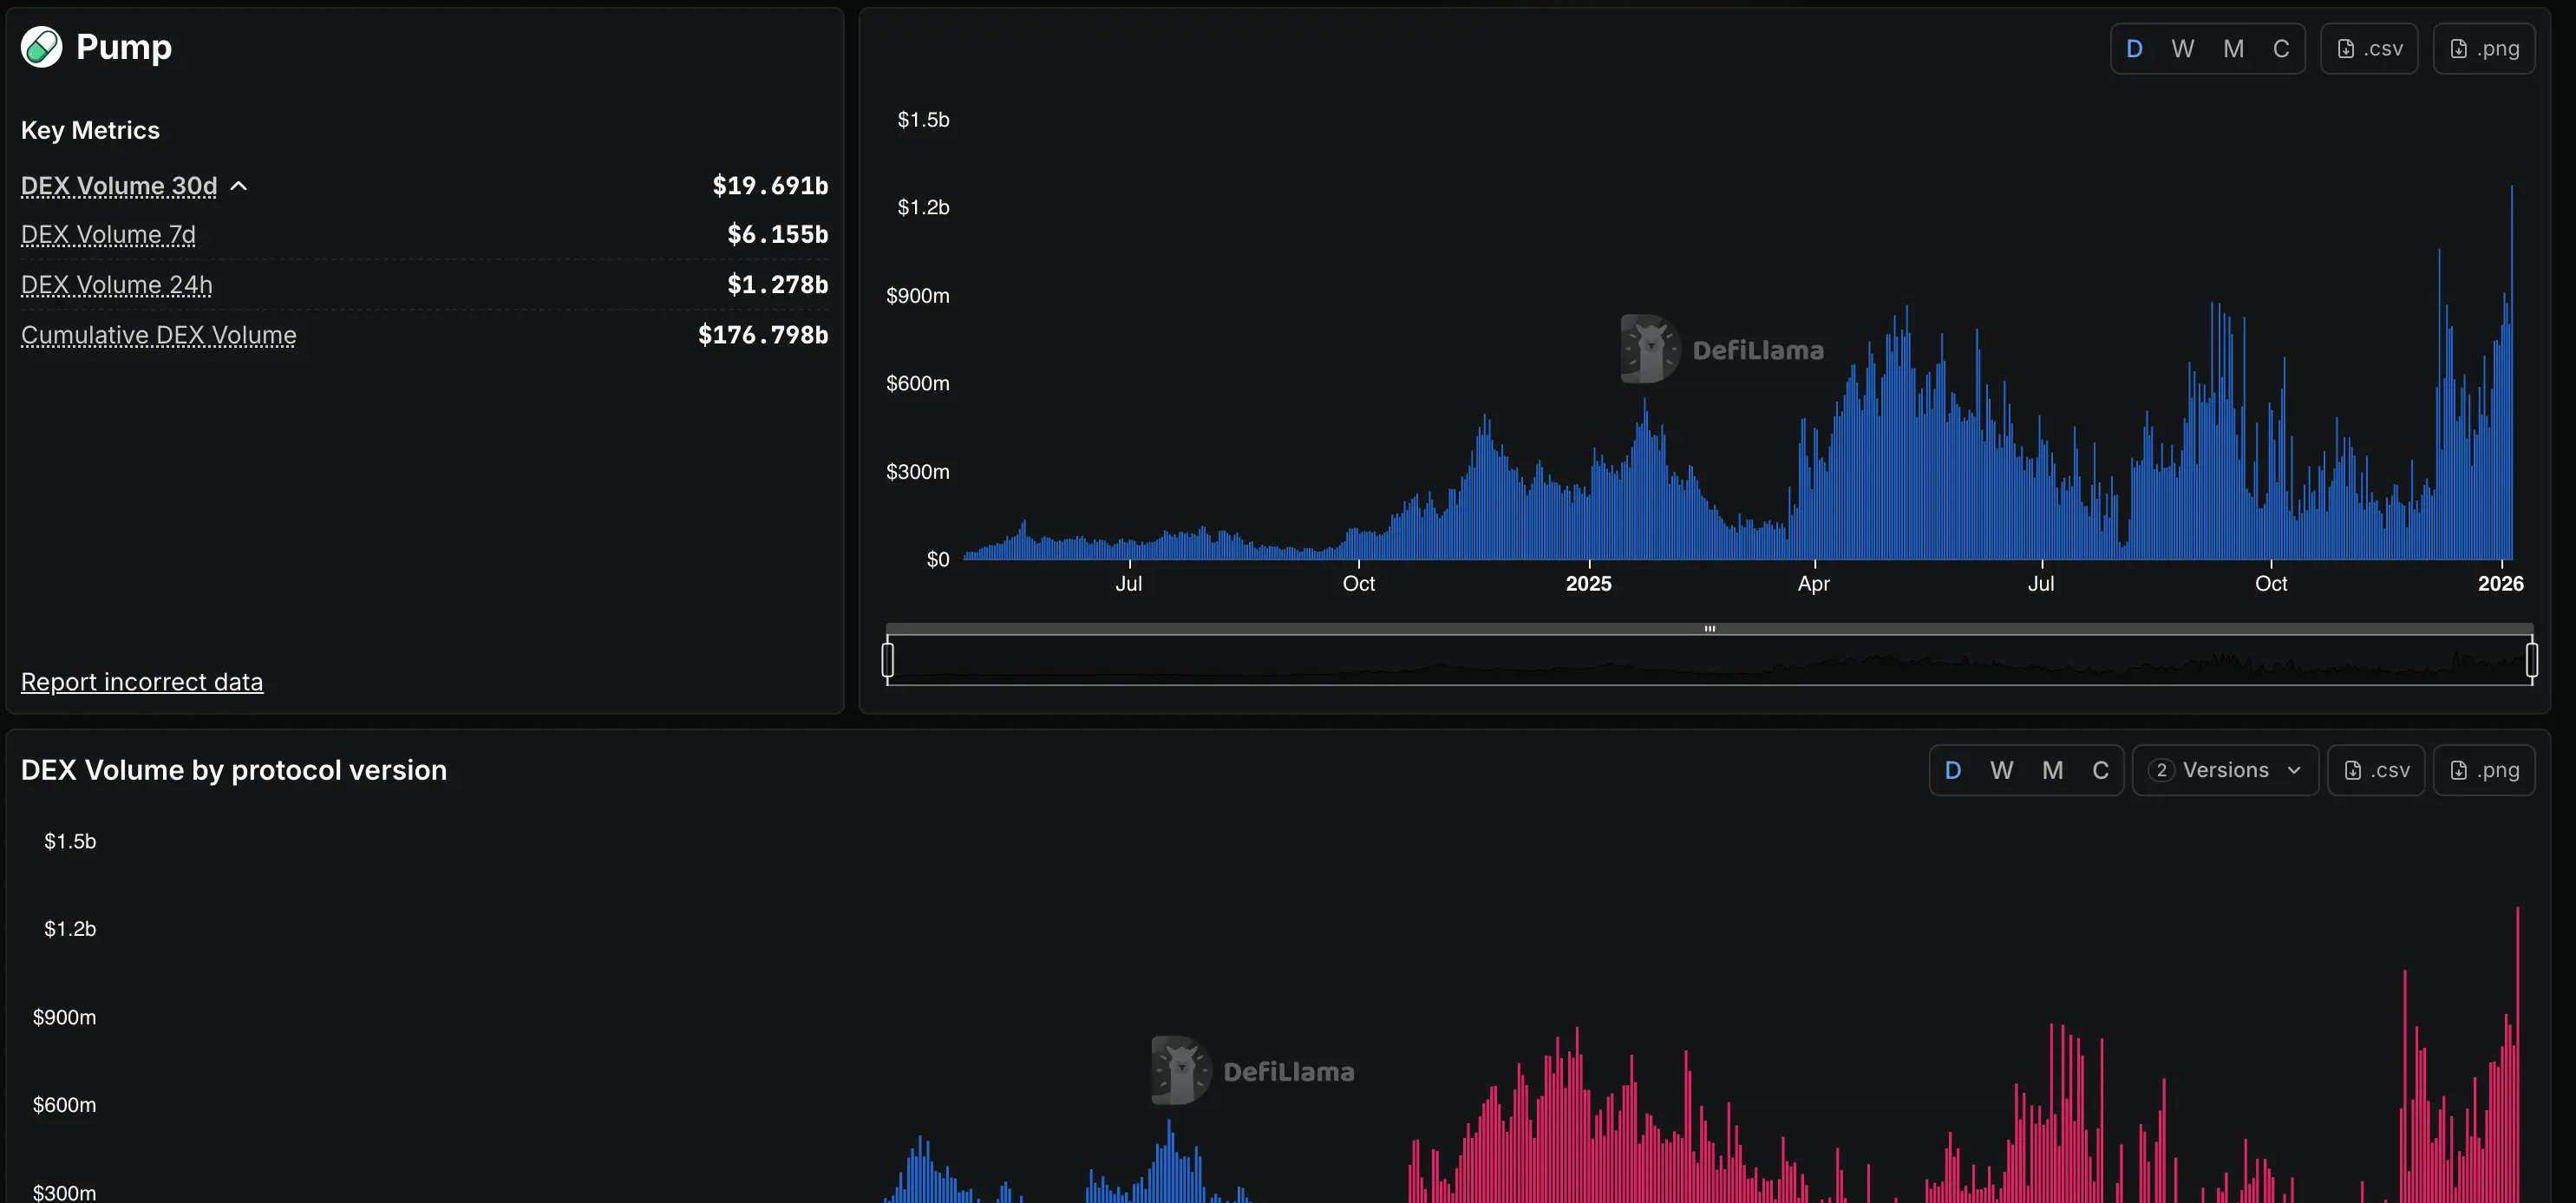Click the Pump protocol logo icon

[41, 47]
